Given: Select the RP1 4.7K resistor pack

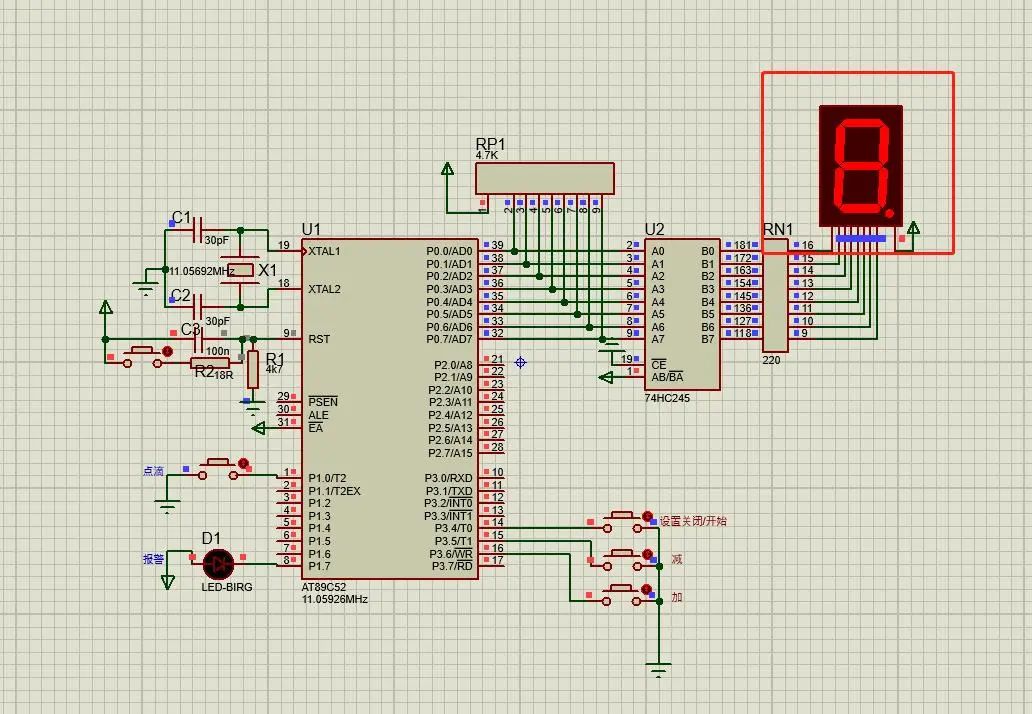Looking at the screenshot, I should 545,177.
